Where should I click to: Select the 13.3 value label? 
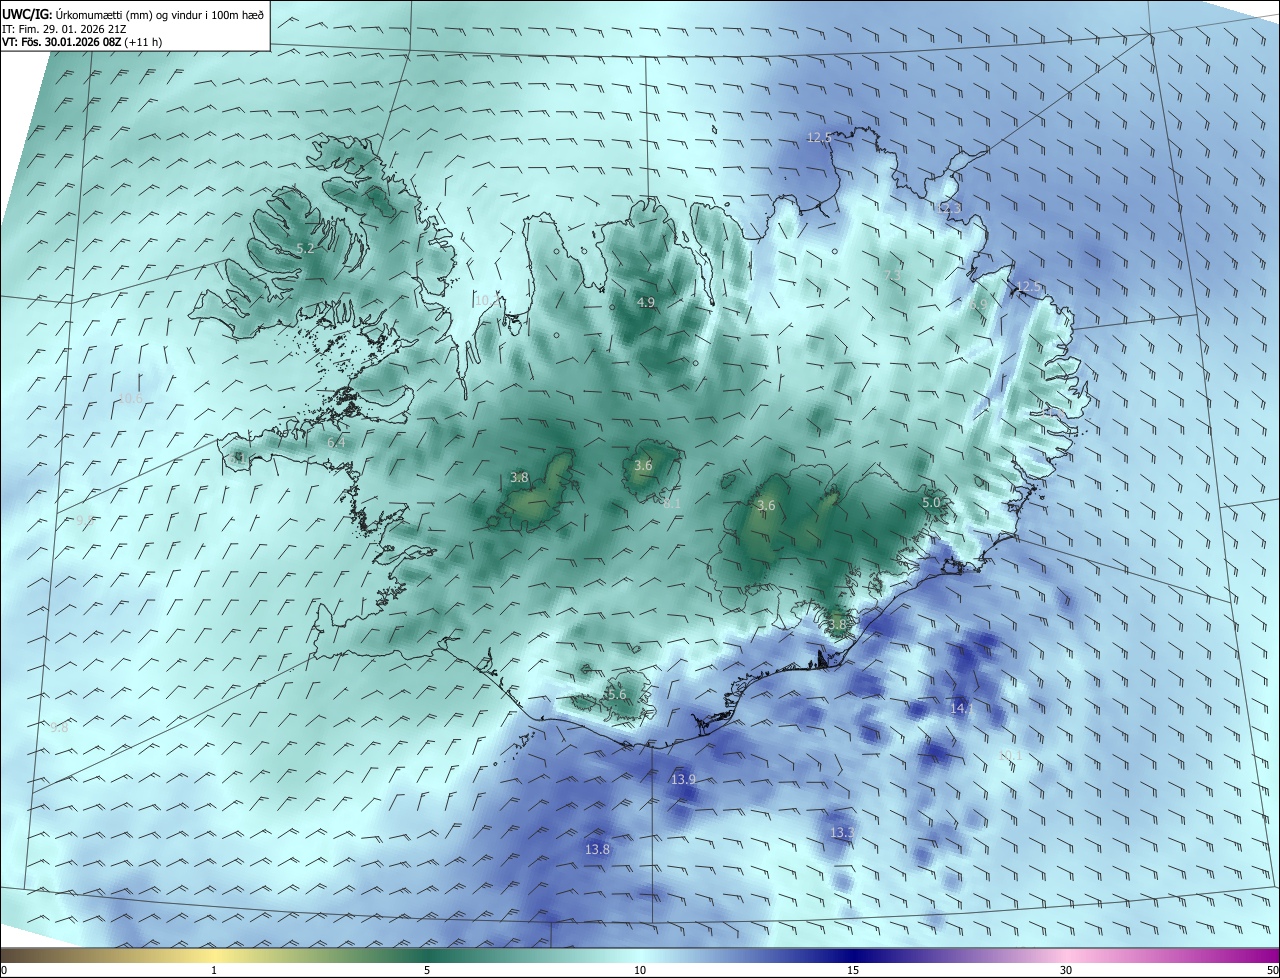(x=842, y=832)
